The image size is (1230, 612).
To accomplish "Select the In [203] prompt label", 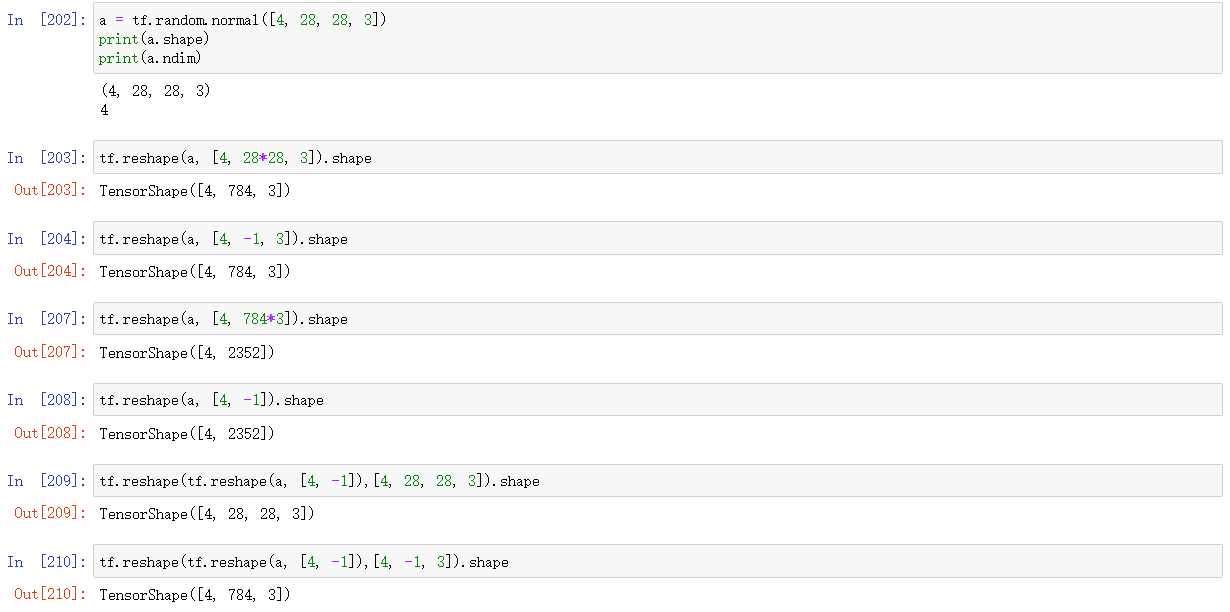I will click(47, 158).
